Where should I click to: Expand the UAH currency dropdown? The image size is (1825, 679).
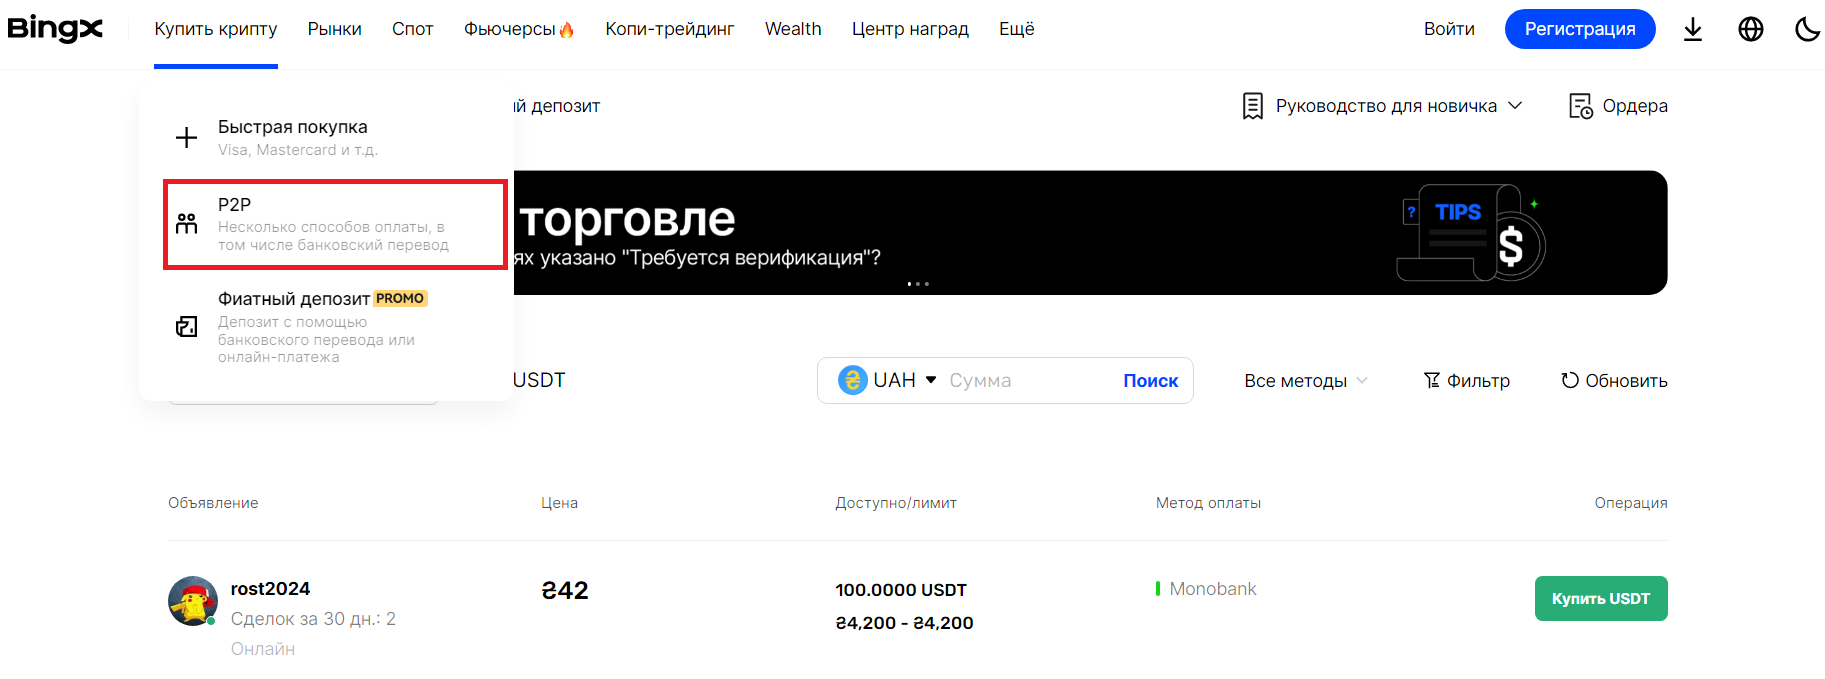889,380
